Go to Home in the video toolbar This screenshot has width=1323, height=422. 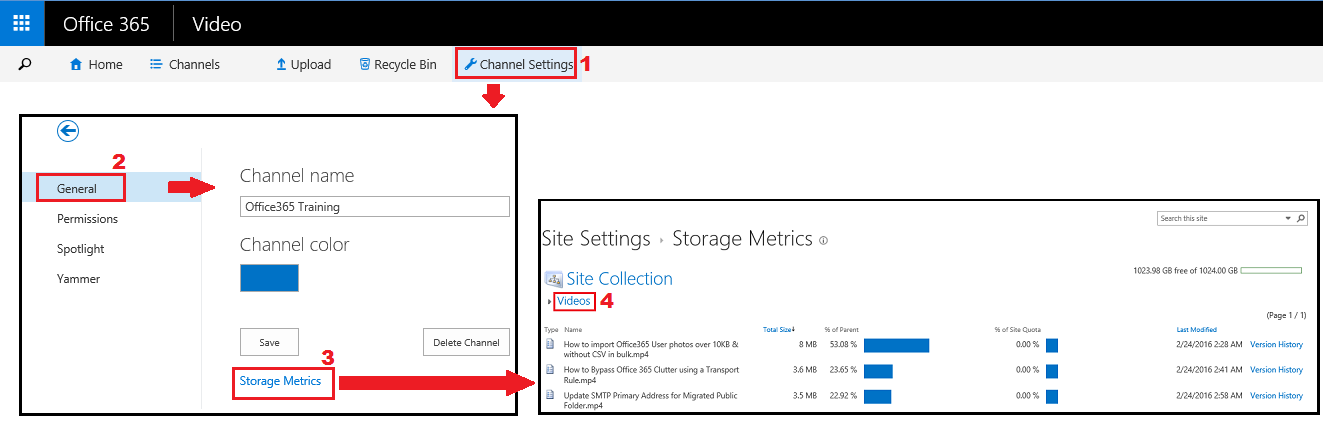tap(96, 64)
